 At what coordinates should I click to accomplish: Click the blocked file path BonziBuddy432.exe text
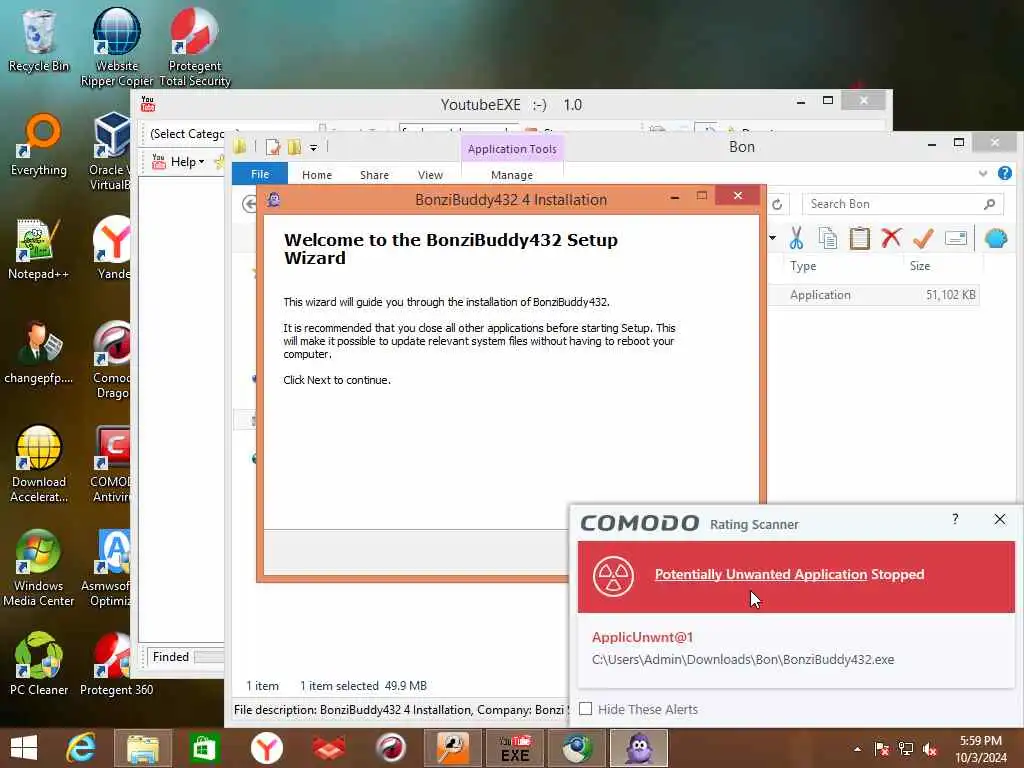[743, 660]
